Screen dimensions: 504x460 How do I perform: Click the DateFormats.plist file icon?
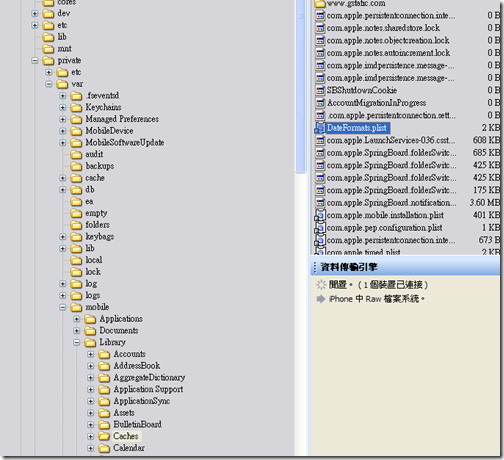[320, 128]
